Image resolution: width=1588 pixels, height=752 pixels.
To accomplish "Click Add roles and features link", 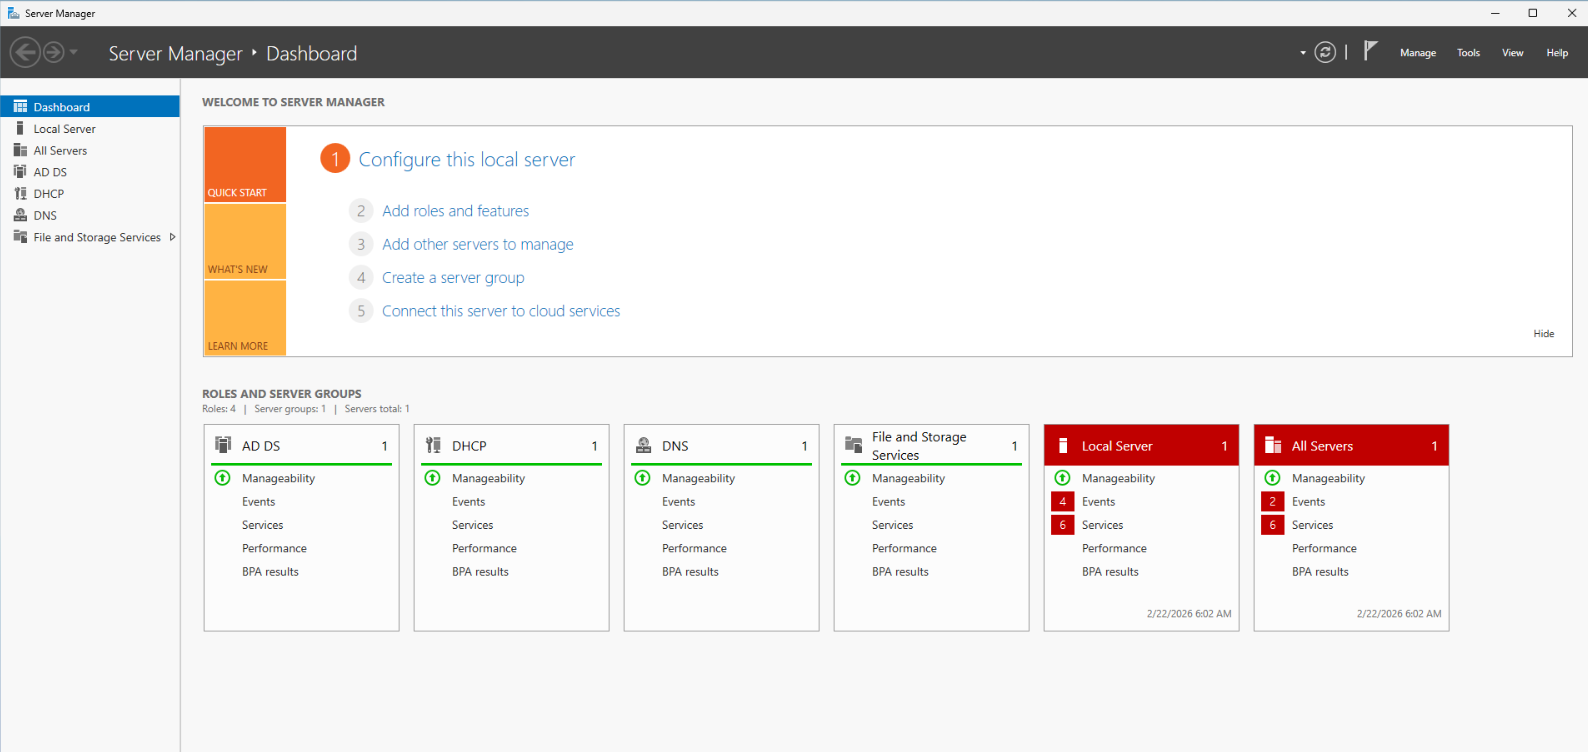I will (x=455, y=211).
